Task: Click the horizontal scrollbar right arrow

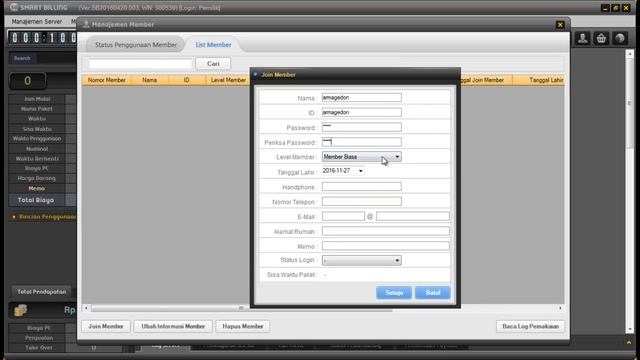Action: pos(560,308)
